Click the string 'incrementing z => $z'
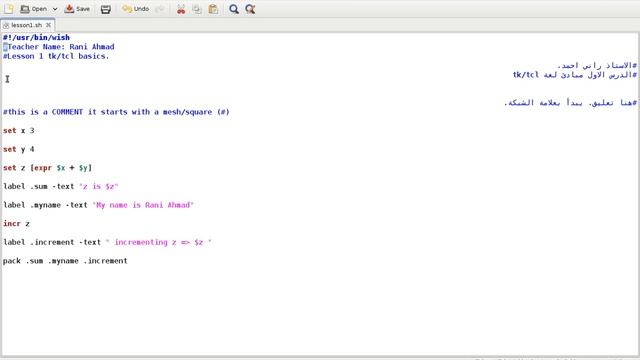Screen dimensions: 640x360 coord(158,242)
